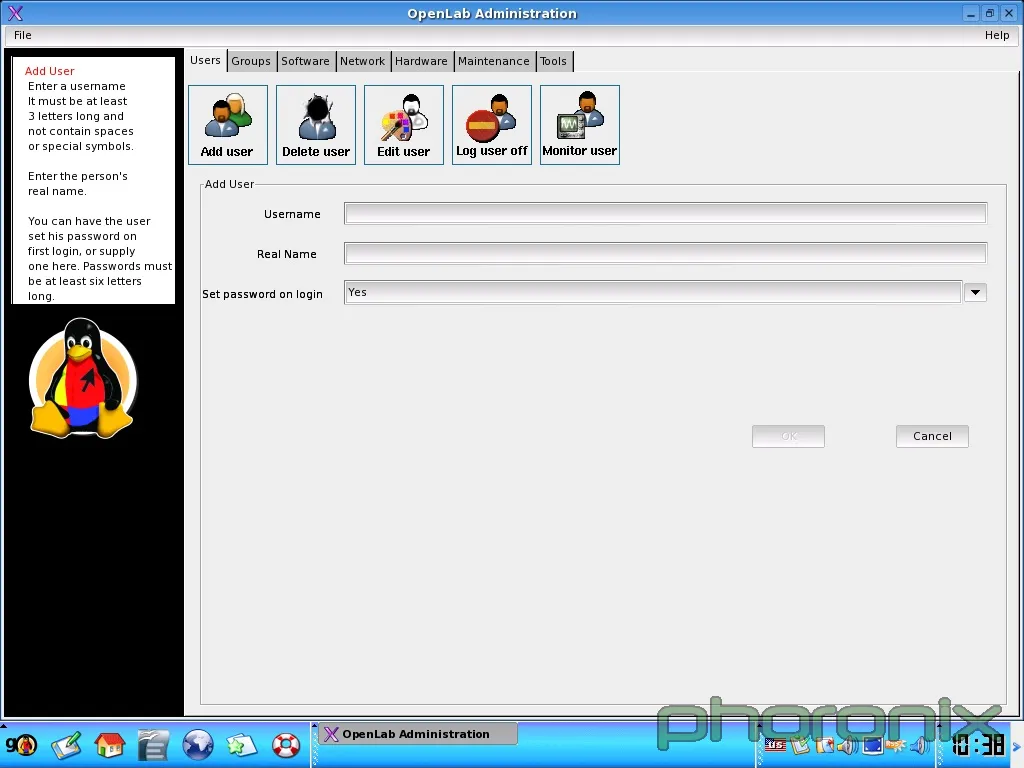Click the US flag keyboard layout indicator
The height and width of the screenshot is (768, 1024).
tap(775, 744)
